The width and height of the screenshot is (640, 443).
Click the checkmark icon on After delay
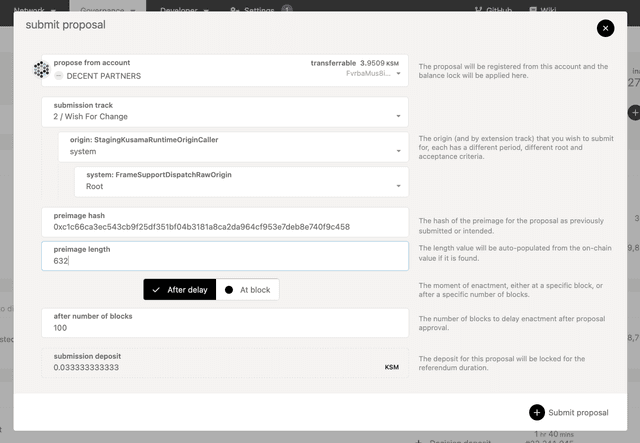tap(155, 290)
